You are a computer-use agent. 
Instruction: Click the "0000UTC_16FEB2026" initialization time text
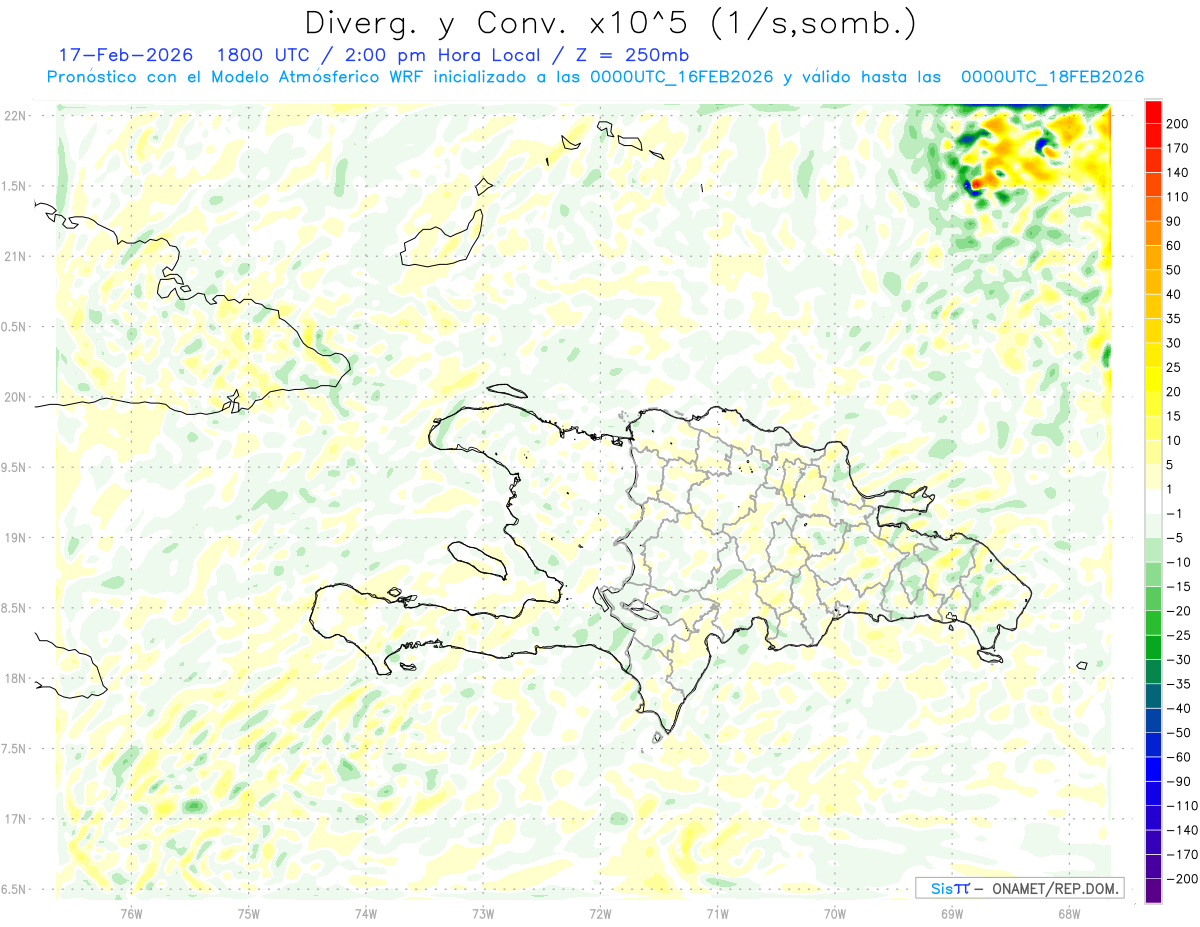coord(681,77)
